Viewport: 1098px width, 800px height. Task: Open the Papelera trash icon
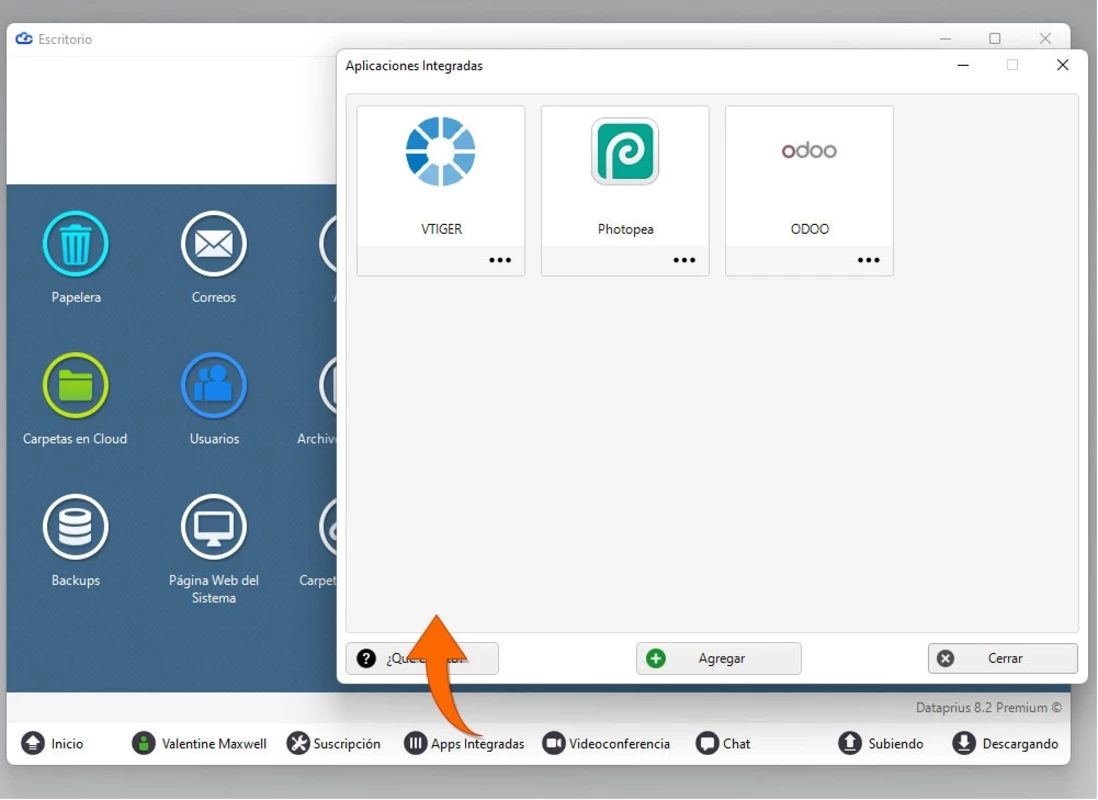(76, 244)
